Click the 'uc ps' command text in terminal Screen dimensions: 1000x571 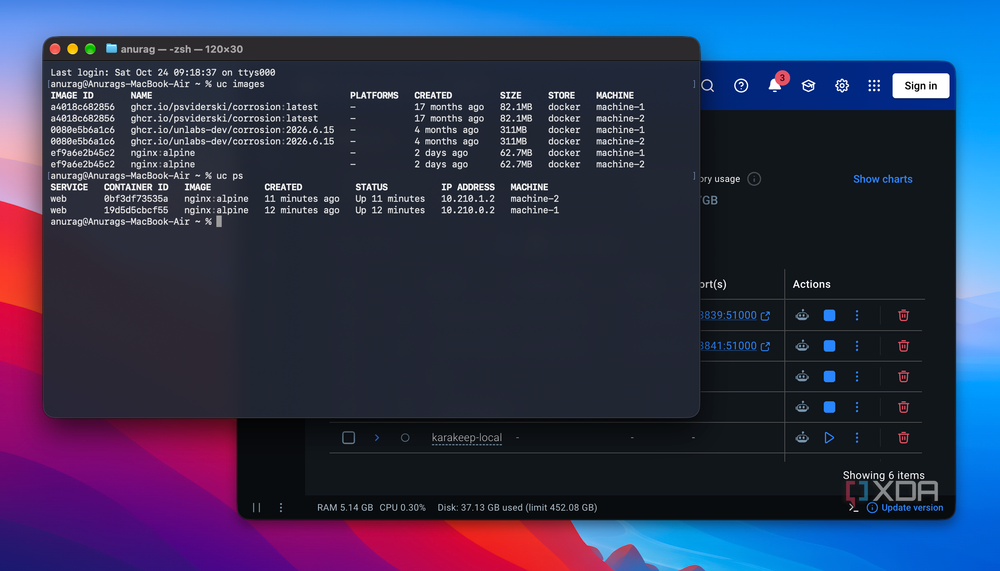pyautogui.click(x=230, y=176)
